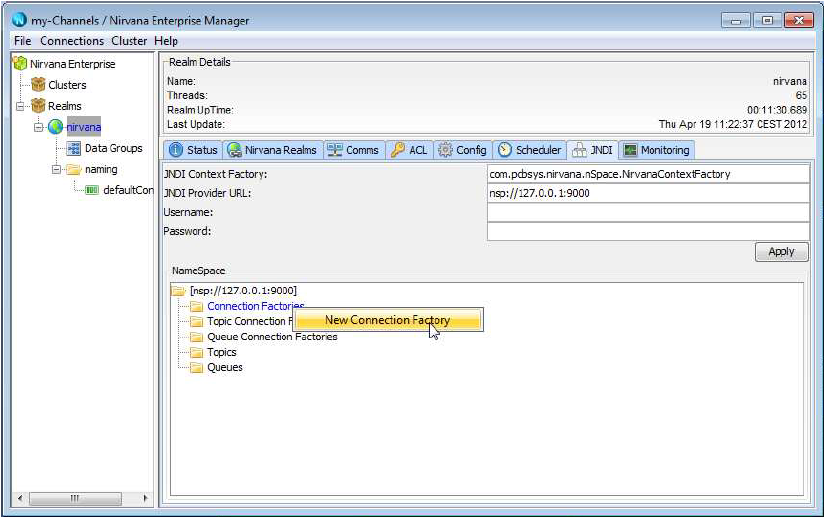Click the Nirvana Enterprise root cube icon

[x=20, y=64]
